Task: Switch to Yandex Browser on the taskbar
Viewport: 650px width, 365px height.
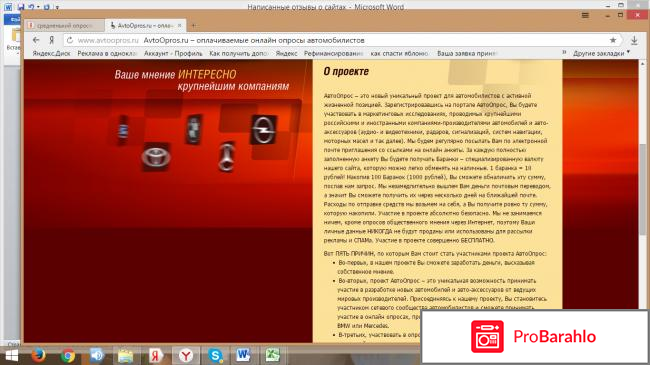Action: tap(186, 355)
